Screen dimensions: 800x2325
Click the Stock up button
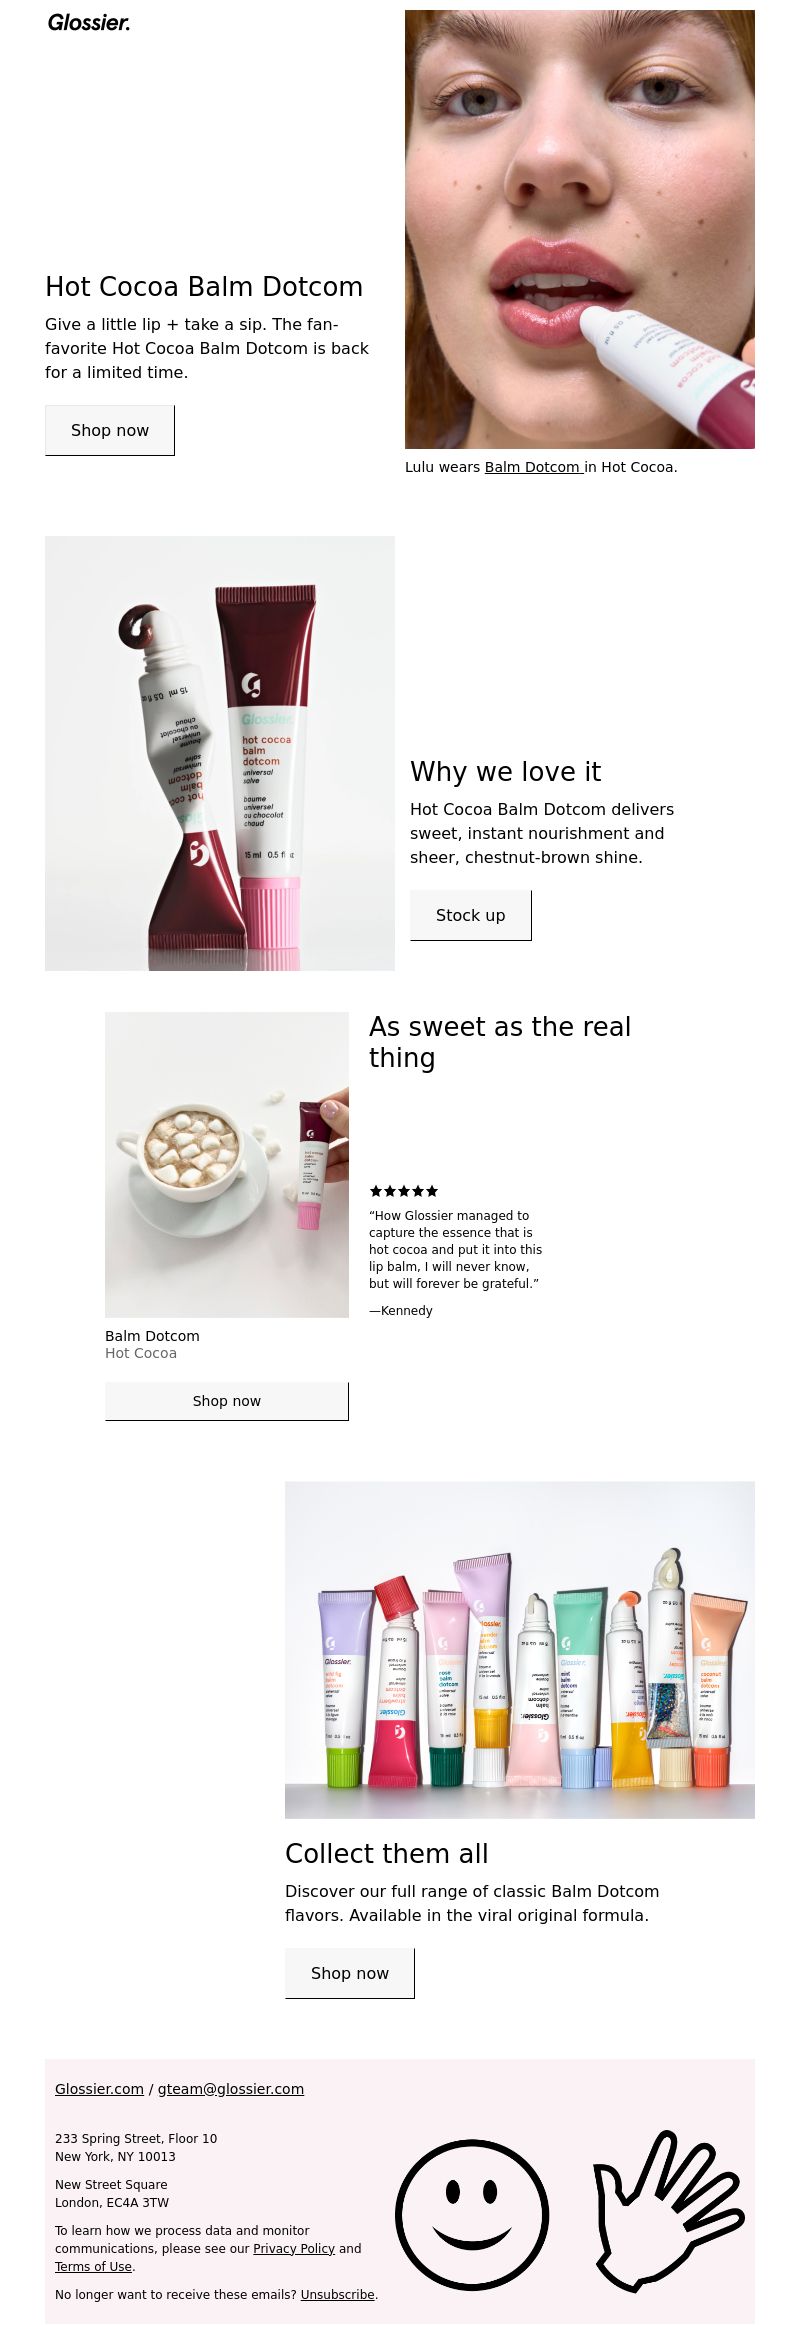[x=471, y=915]
